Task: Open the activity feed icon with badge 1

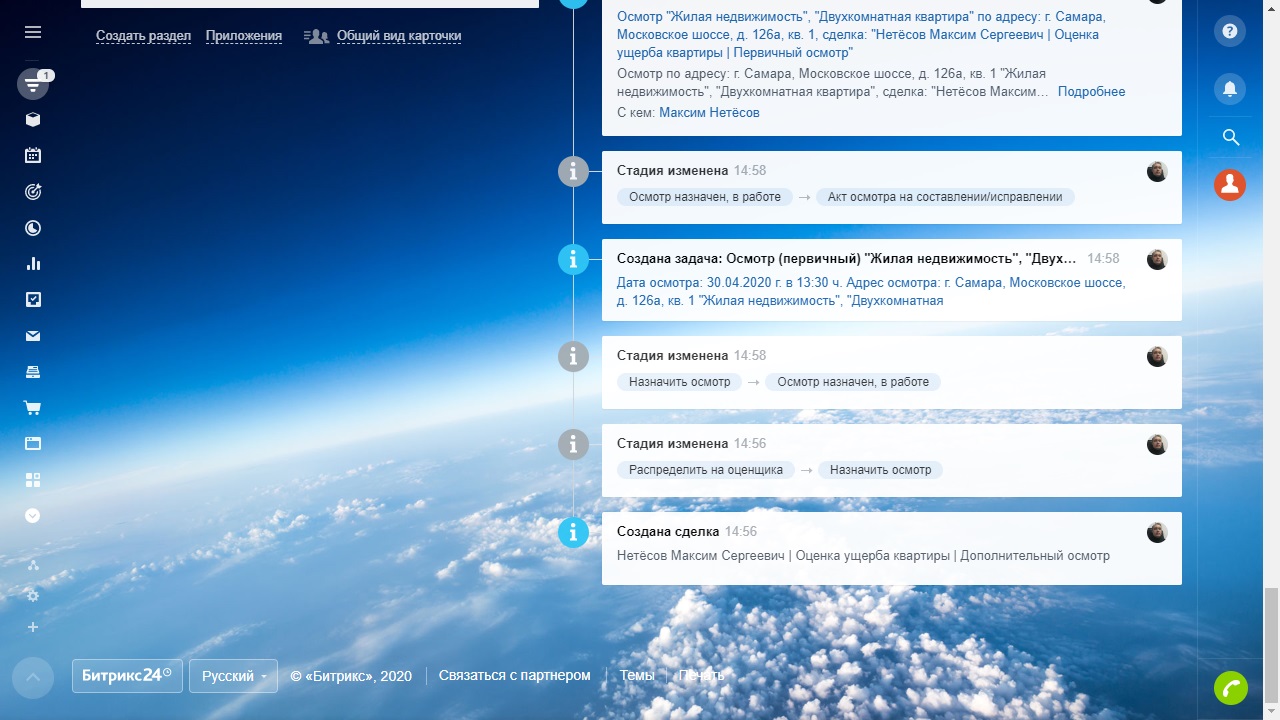Action: click(33, 84)
